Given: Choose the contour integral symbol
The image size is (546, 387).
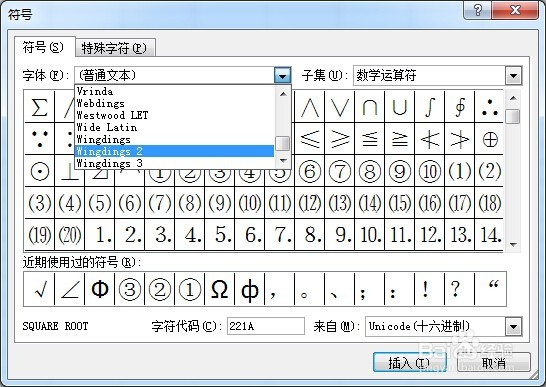Looking at the screenshot, I should point(460,107).
